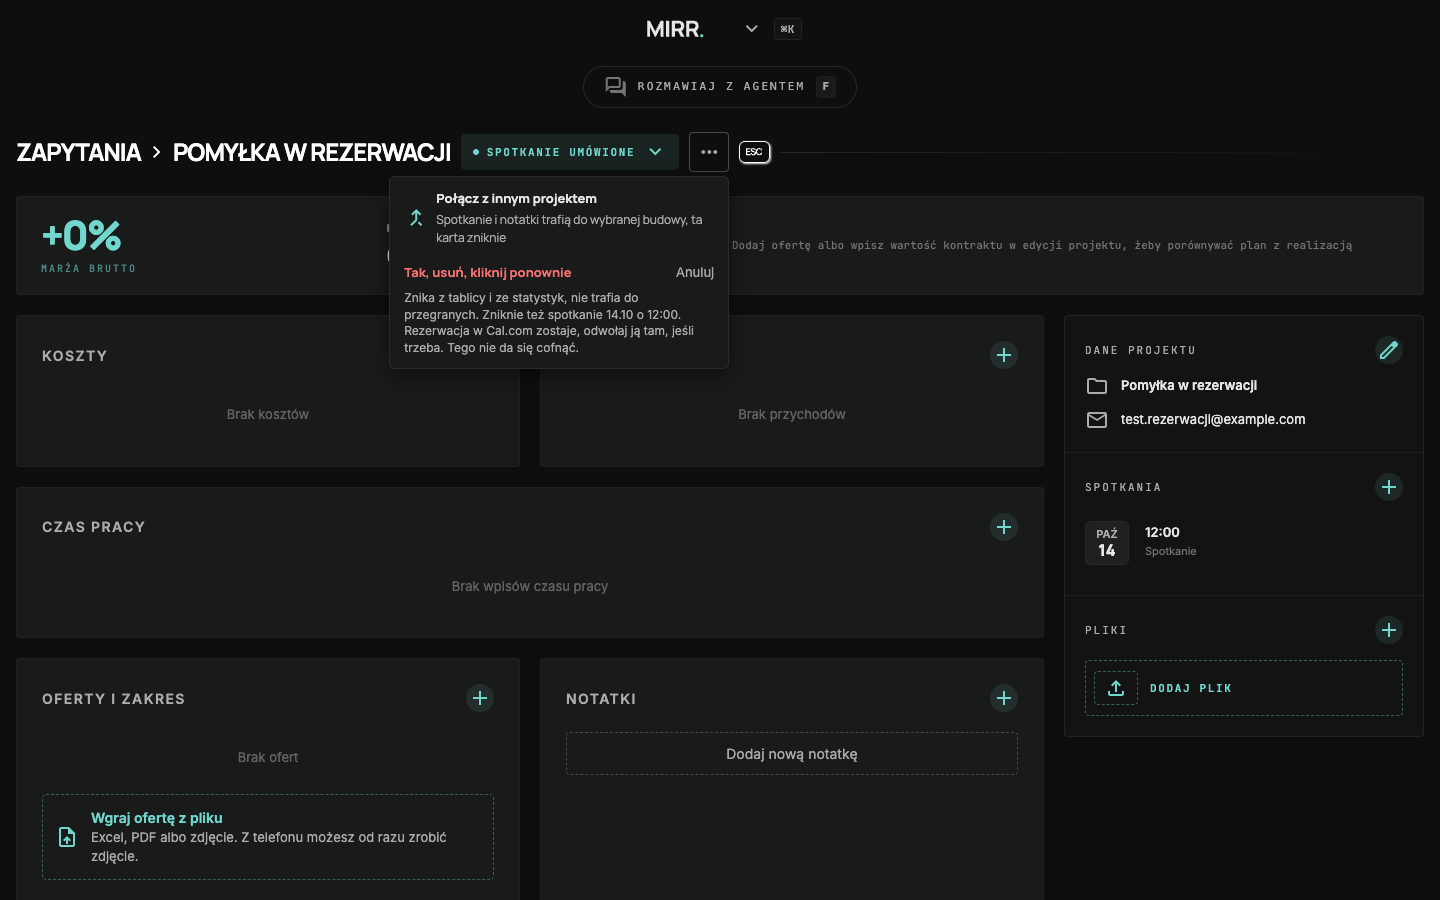This screenshot has width=1440, height=900.
Task: Click the envelope icon beside the email
Action: pyautogui.click(x=1097, y=420)
